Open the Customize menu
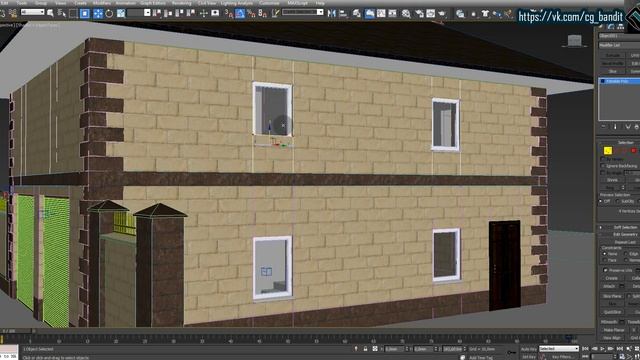 point(269,2)
